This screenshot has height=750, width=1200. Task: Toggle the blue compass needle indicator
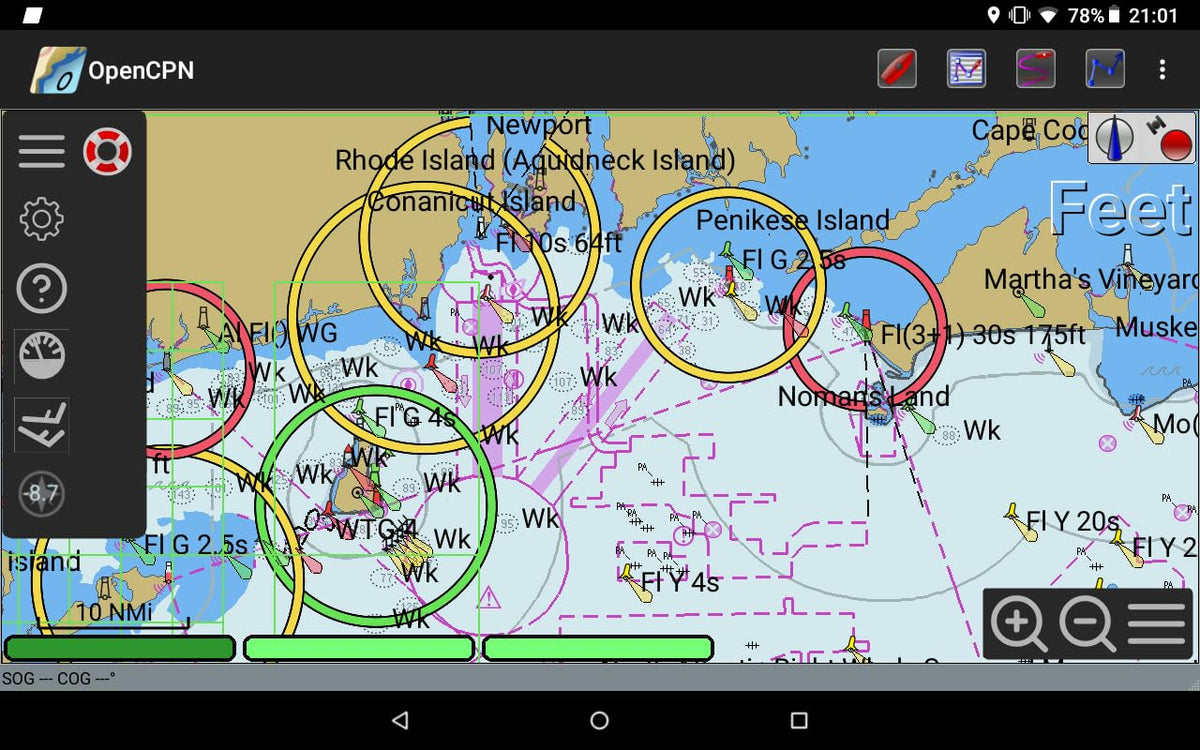click(1114, 138)
